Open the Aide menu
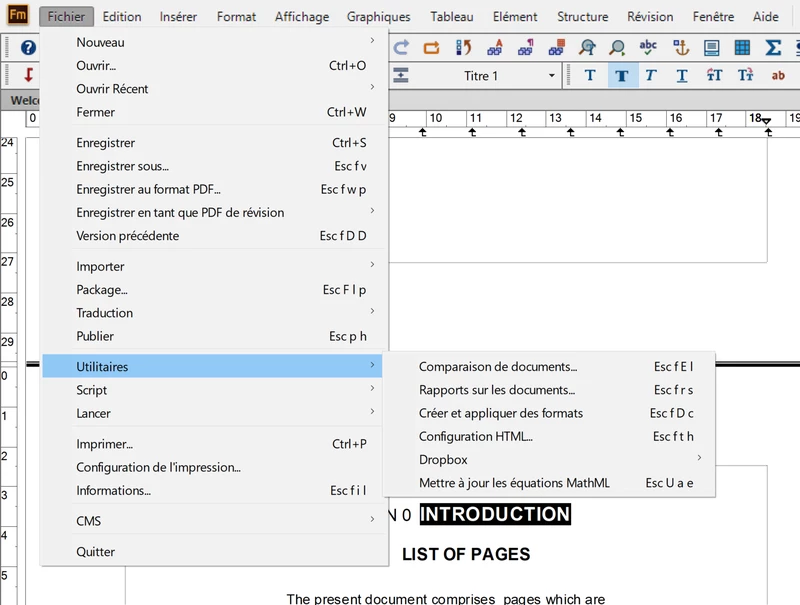Screen dimensions: 800x605 point(766,17)
